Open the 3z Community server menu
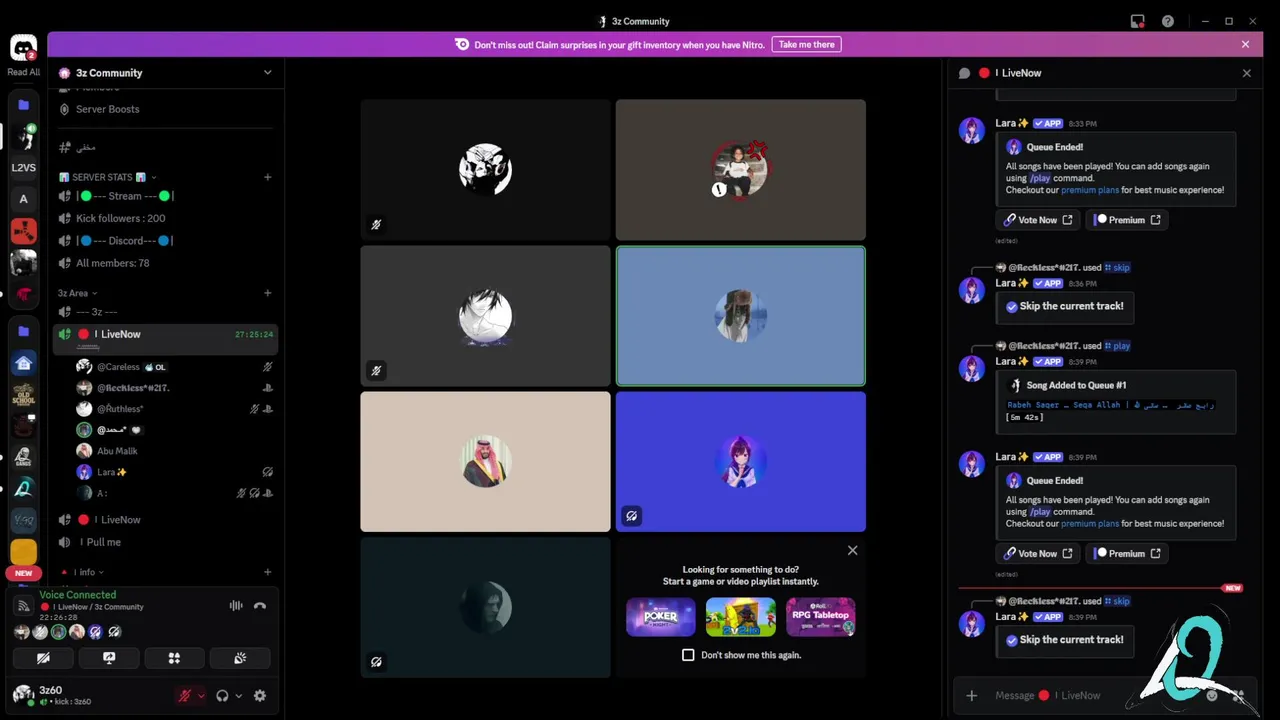Screen dimensions: 1280x720 (165, 73)
